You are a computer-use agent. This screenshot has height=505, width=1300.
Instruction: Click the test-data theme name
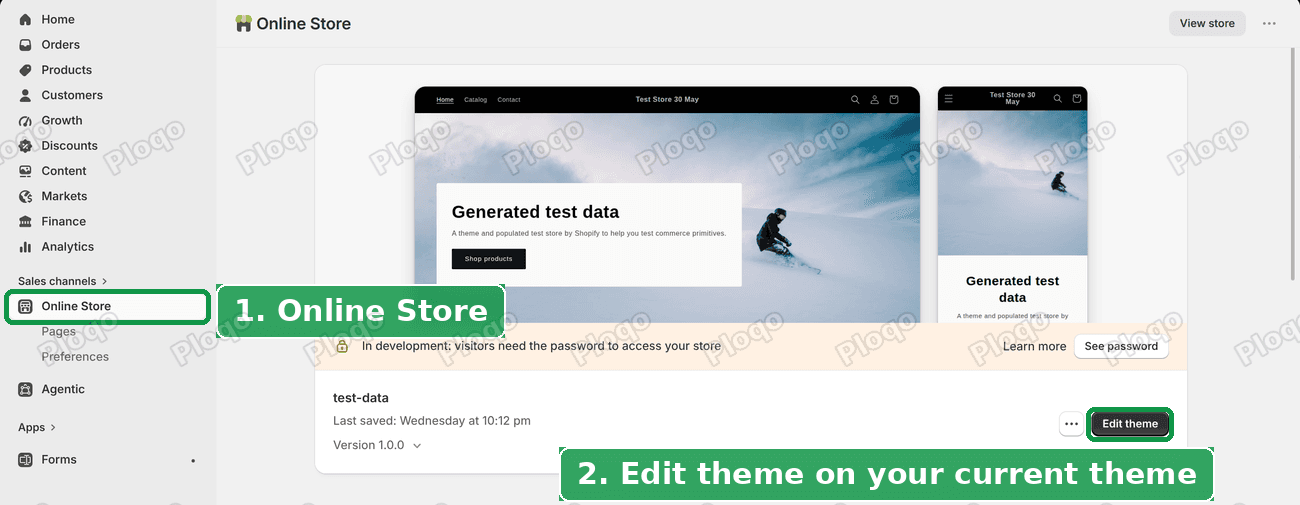pyautogui.click(x=361, y=398)
